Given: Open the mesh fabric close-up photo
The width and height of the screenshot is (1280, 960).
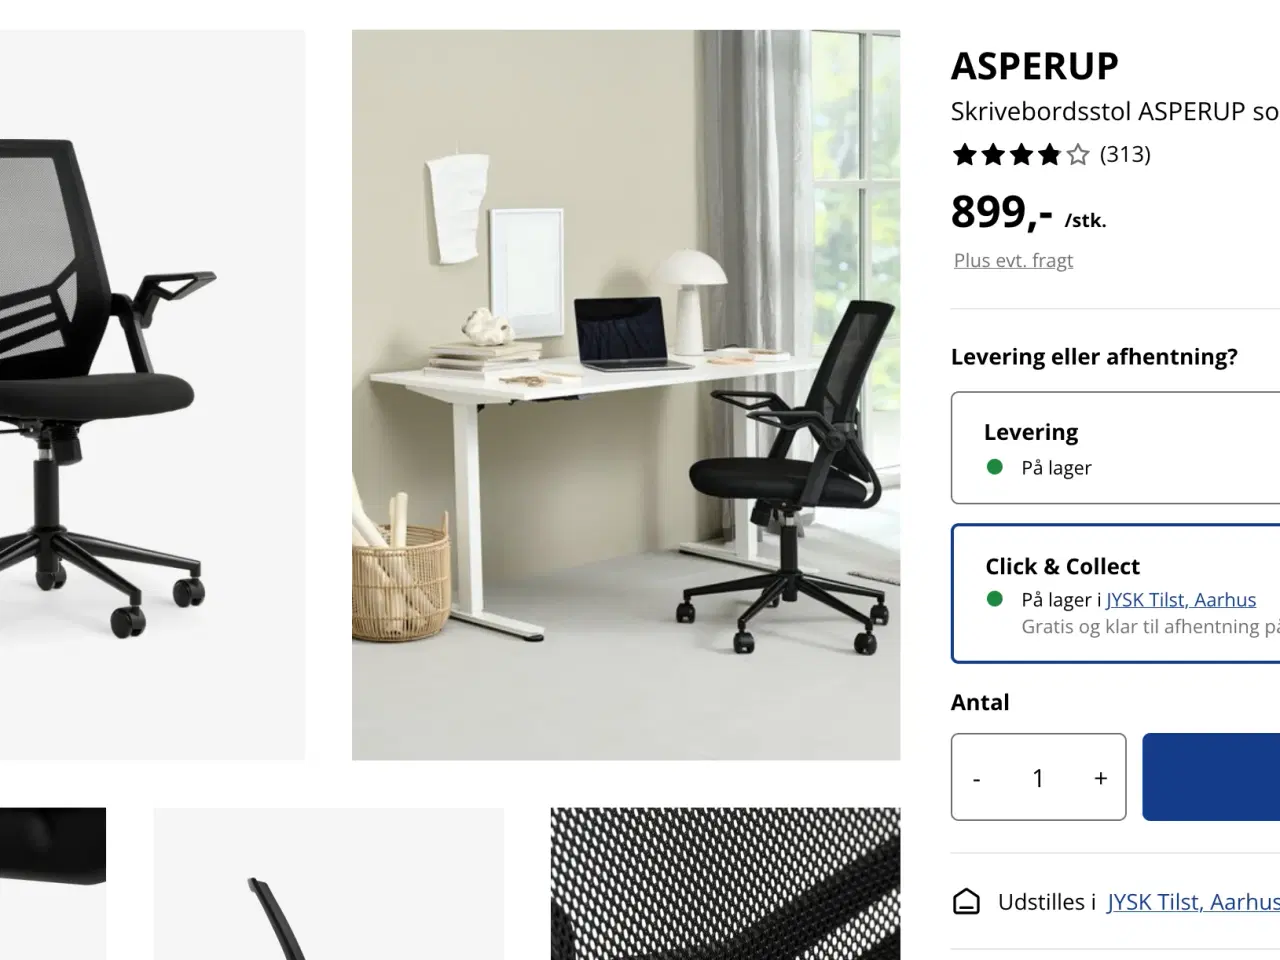Looking at the screenshot, I should pos(725,884).
